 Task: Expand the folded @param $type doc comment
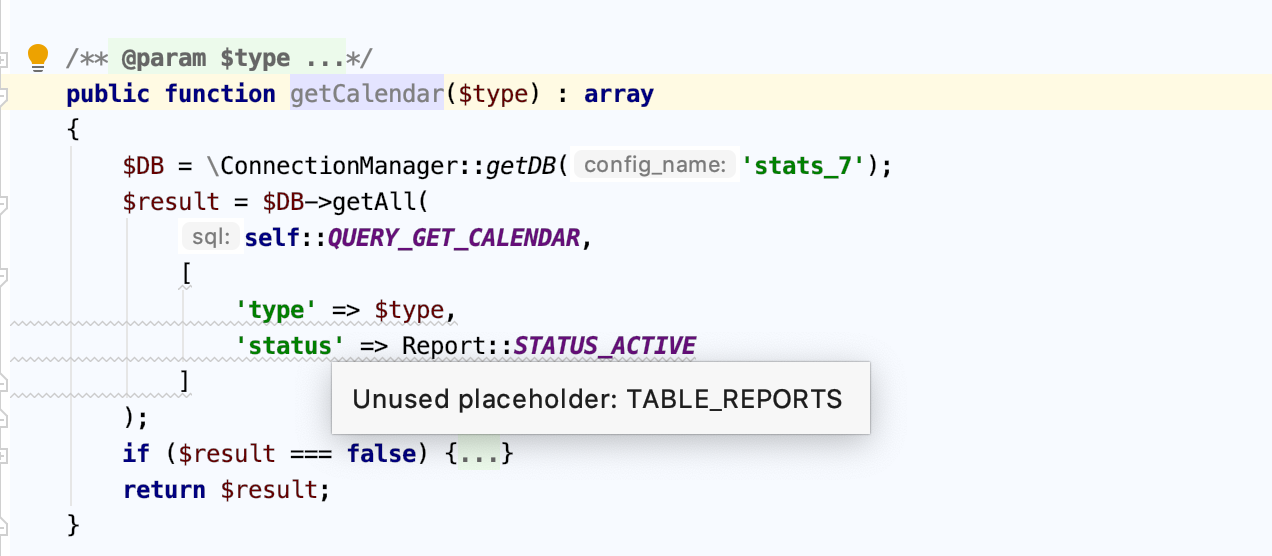tap(227, 58)
